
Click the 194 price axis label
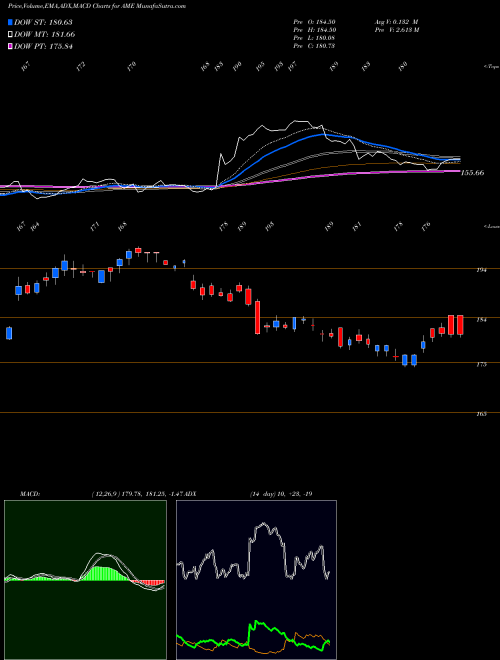pyautogui.click(x=481, y=270)
